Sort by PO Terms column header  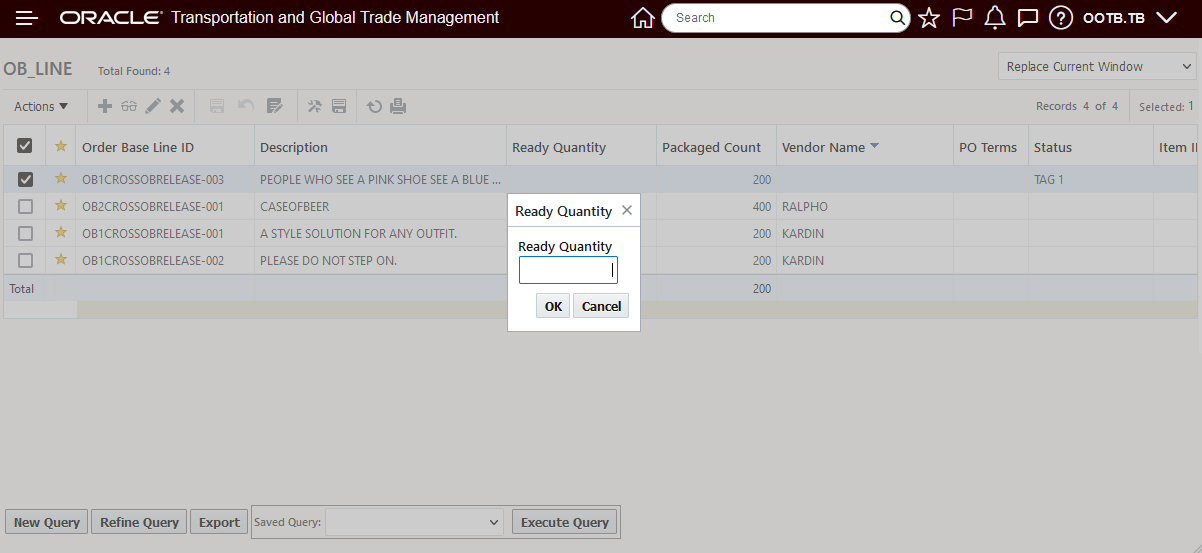click(988, 147)
